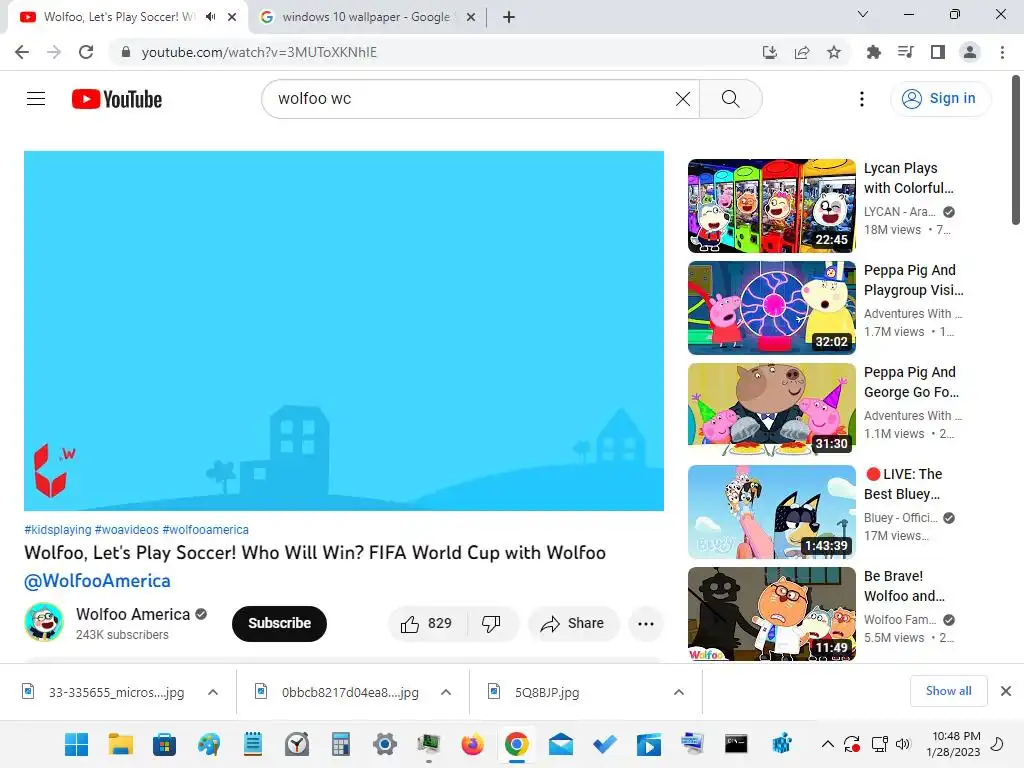Open Mail app from taskbar
The image size is (1024, 768).
[560, 744]
